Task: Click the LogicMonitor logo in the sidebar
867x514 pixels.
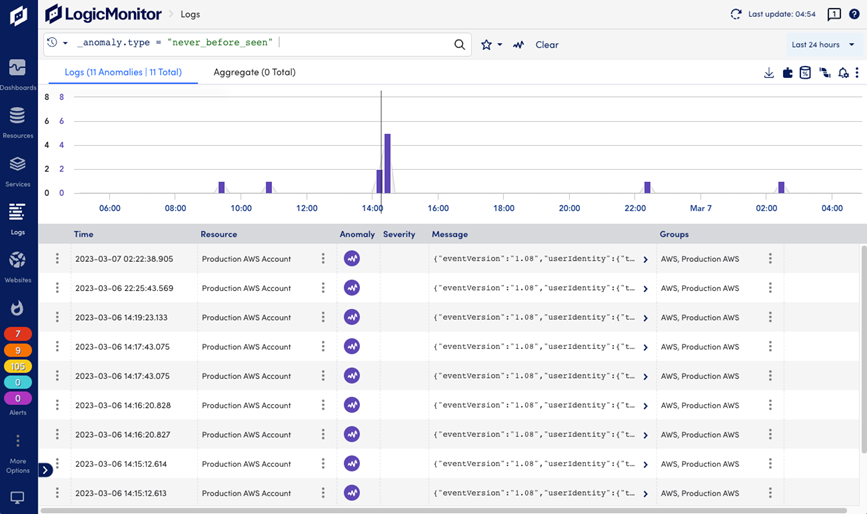Action: 18,15
